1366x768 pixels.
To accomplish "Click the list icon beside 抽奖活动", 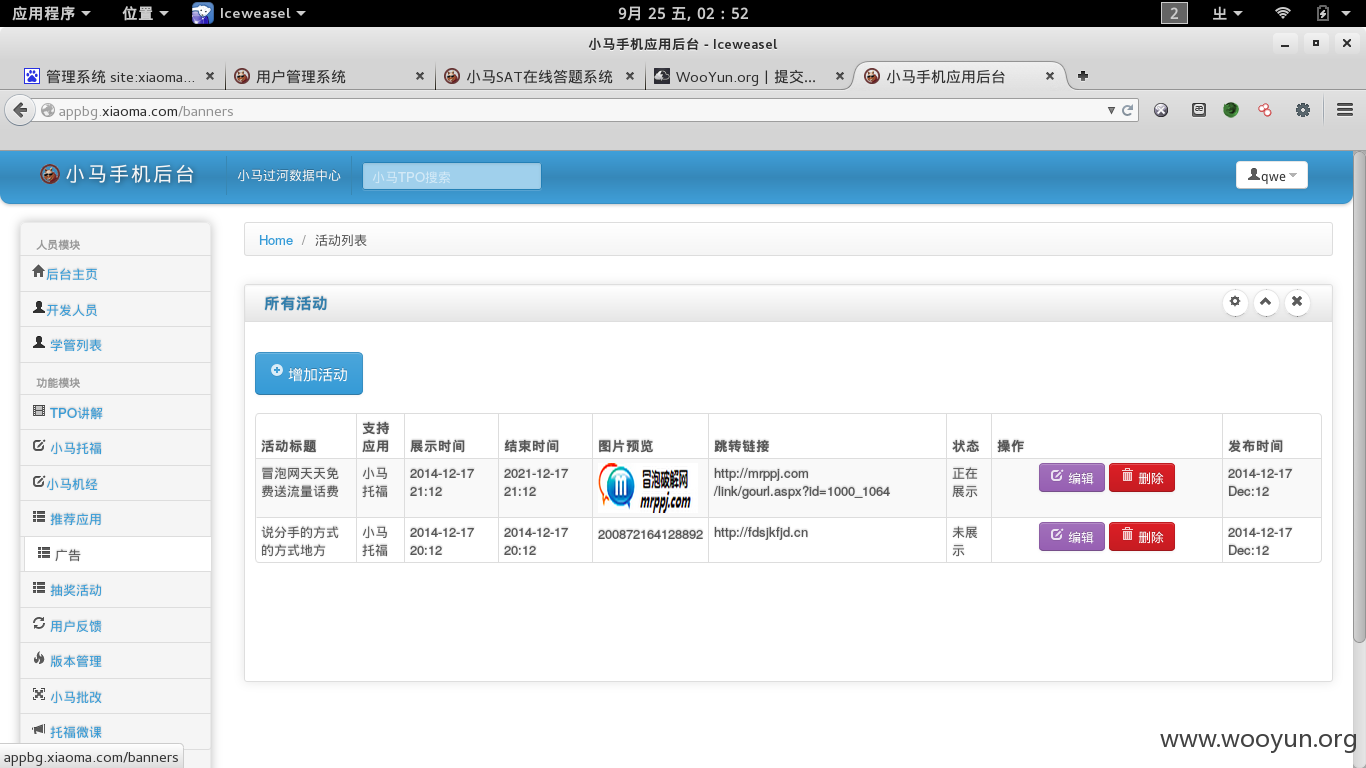I will pyautogui.click(x=39, y=588).
